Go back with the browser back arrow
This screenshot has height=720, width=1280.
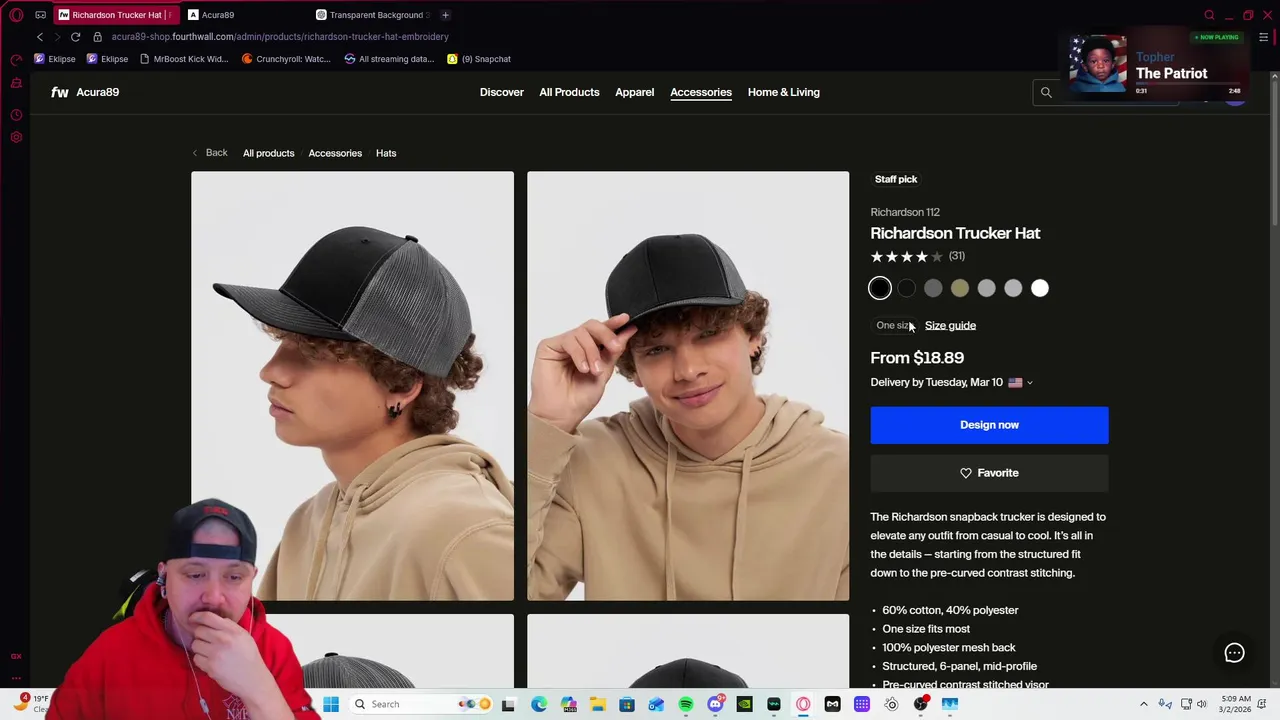tap(40, 37)
